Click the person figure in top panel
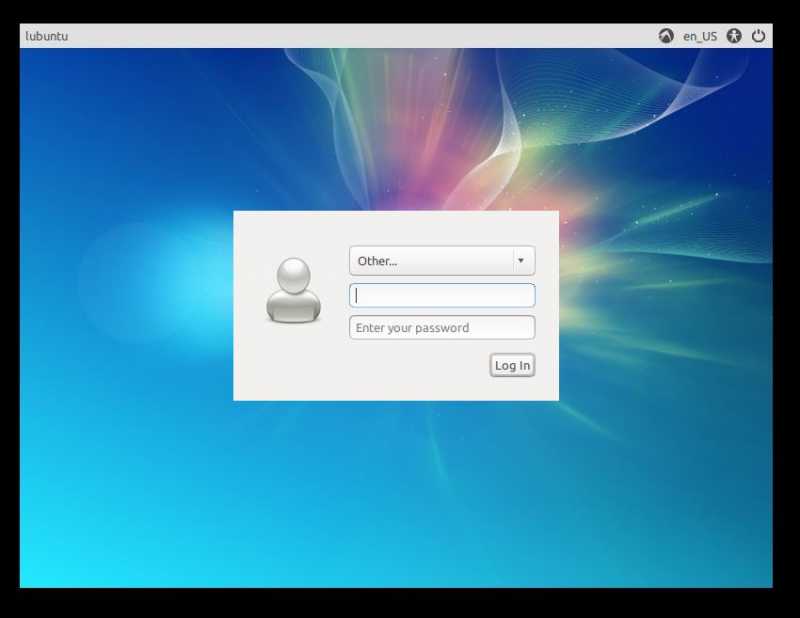 point(735,36)
